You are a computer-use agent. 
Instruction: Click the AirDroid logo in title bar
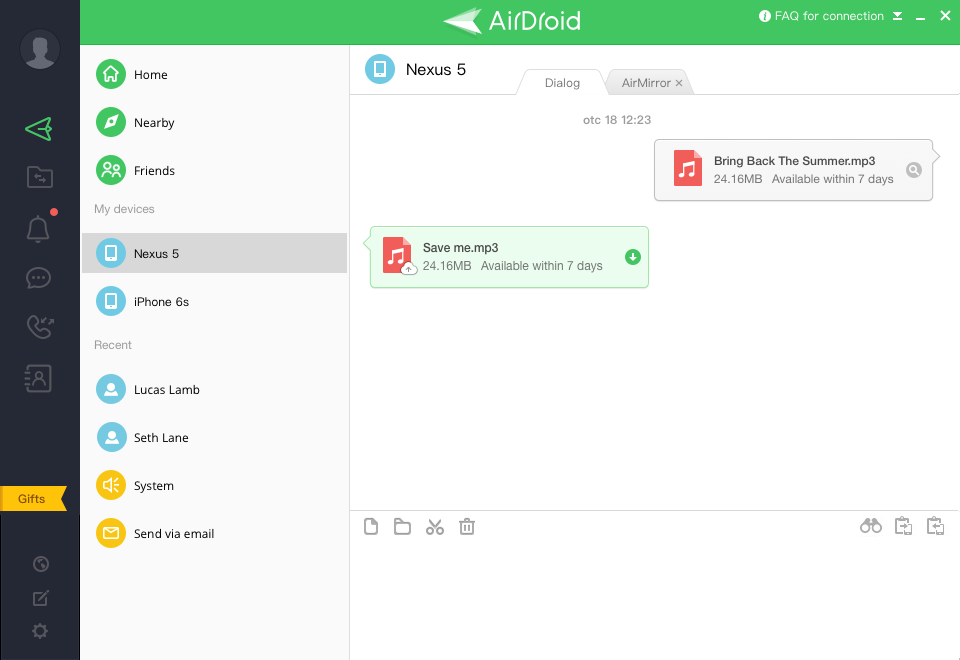(512, 21)
